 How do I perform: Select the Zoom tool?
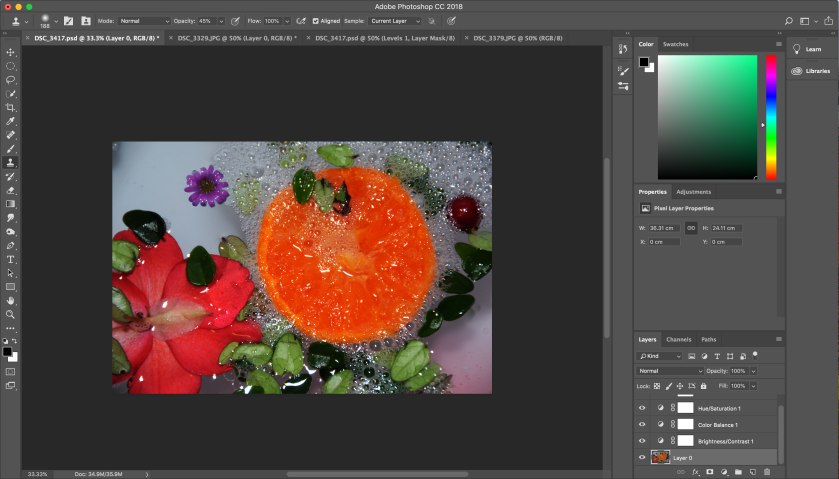[11, 314]
